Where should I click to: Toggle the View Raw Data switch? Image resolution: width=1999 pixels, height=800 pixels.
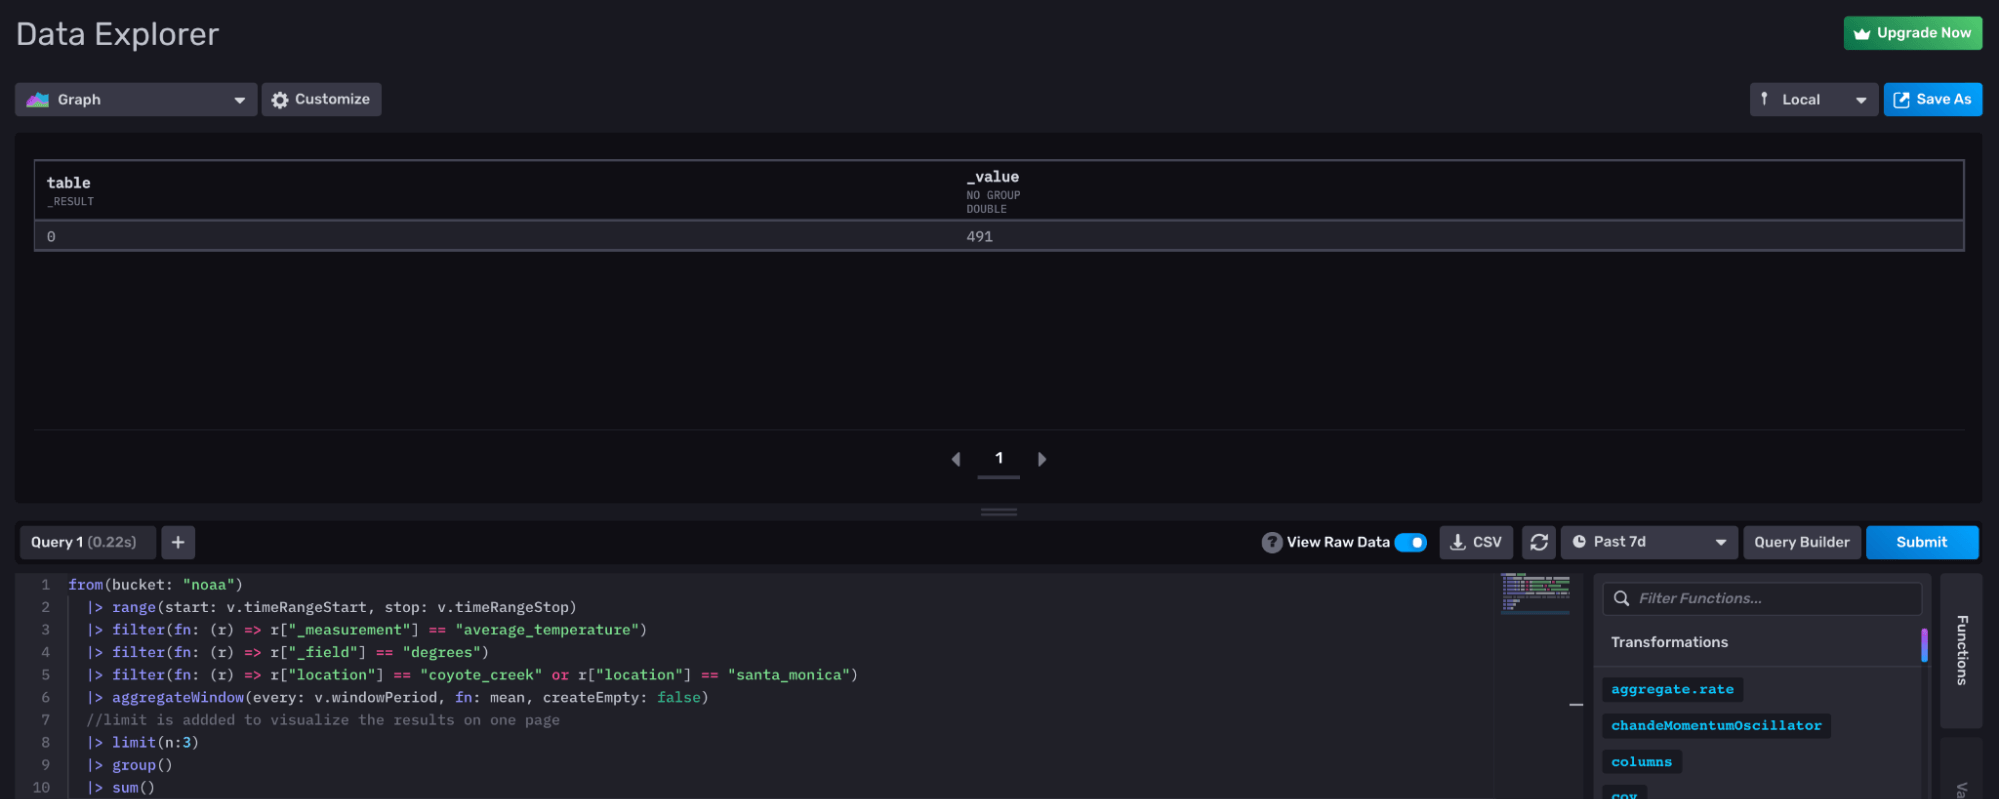[1410, 542]
